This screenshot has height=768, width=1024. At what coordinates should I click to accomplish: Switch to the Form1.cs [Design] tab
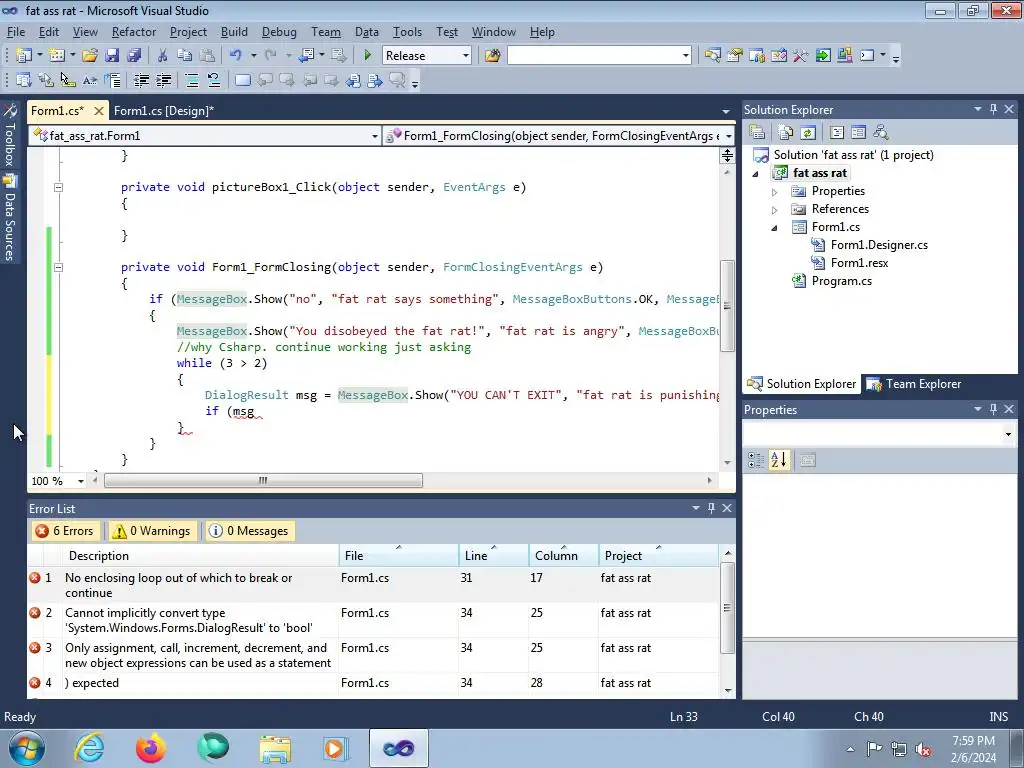point(164,111)
